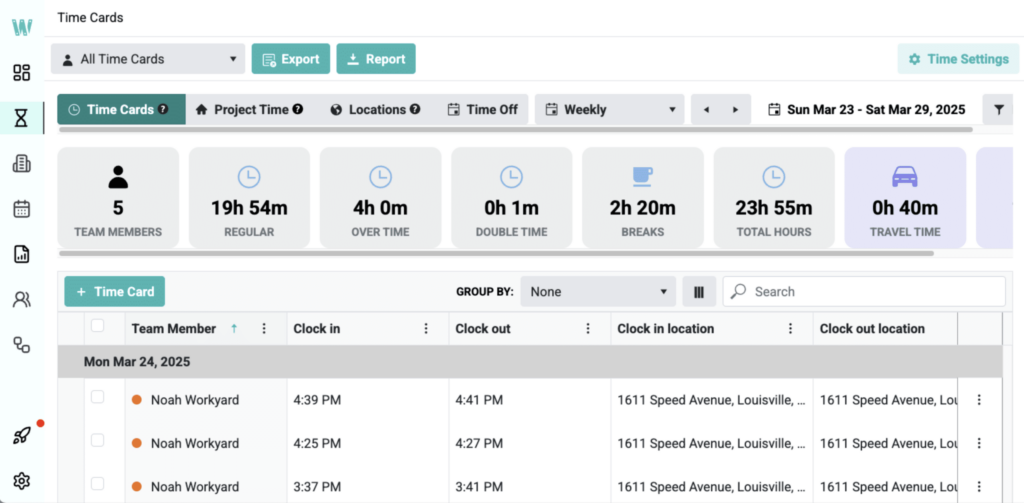Click the rocket icon with notification dot
The height and width of the screenshot is (503, 1024).
[x=21, y=435]
